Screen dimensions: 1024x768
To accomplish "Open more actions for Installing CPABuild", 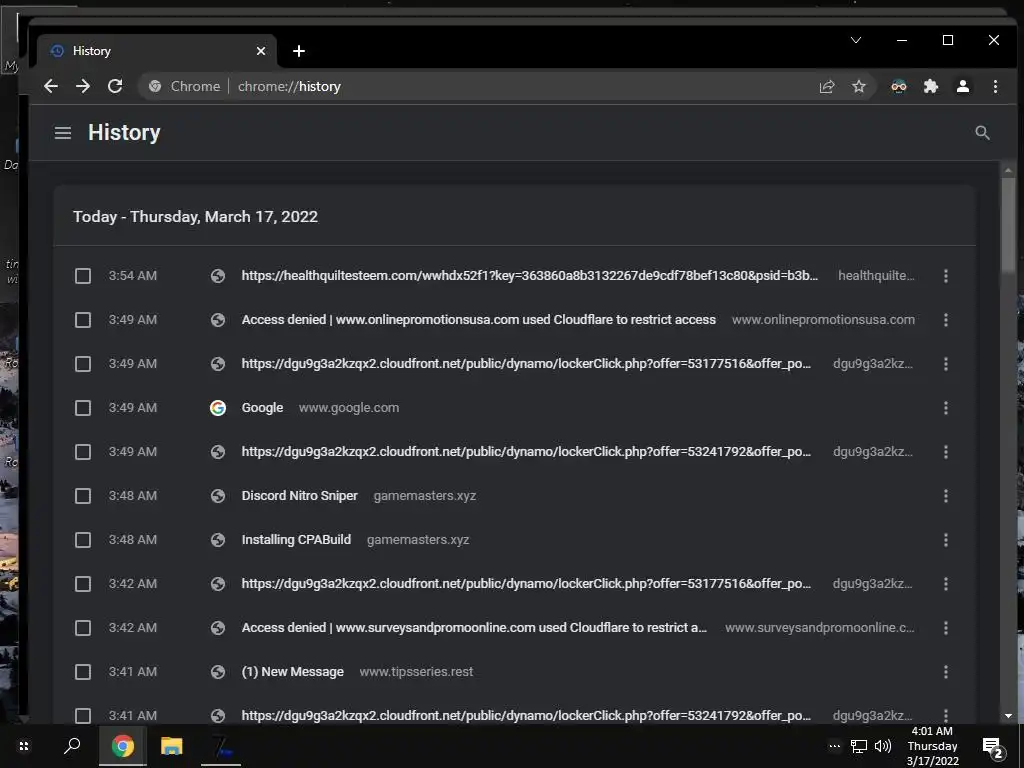I will click(x=946, y=540).
